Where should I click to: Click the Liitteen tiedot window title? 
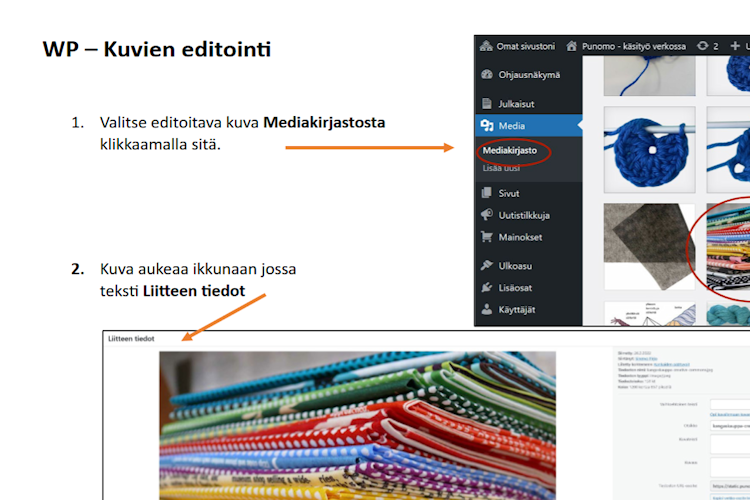[x=131, y=338]
